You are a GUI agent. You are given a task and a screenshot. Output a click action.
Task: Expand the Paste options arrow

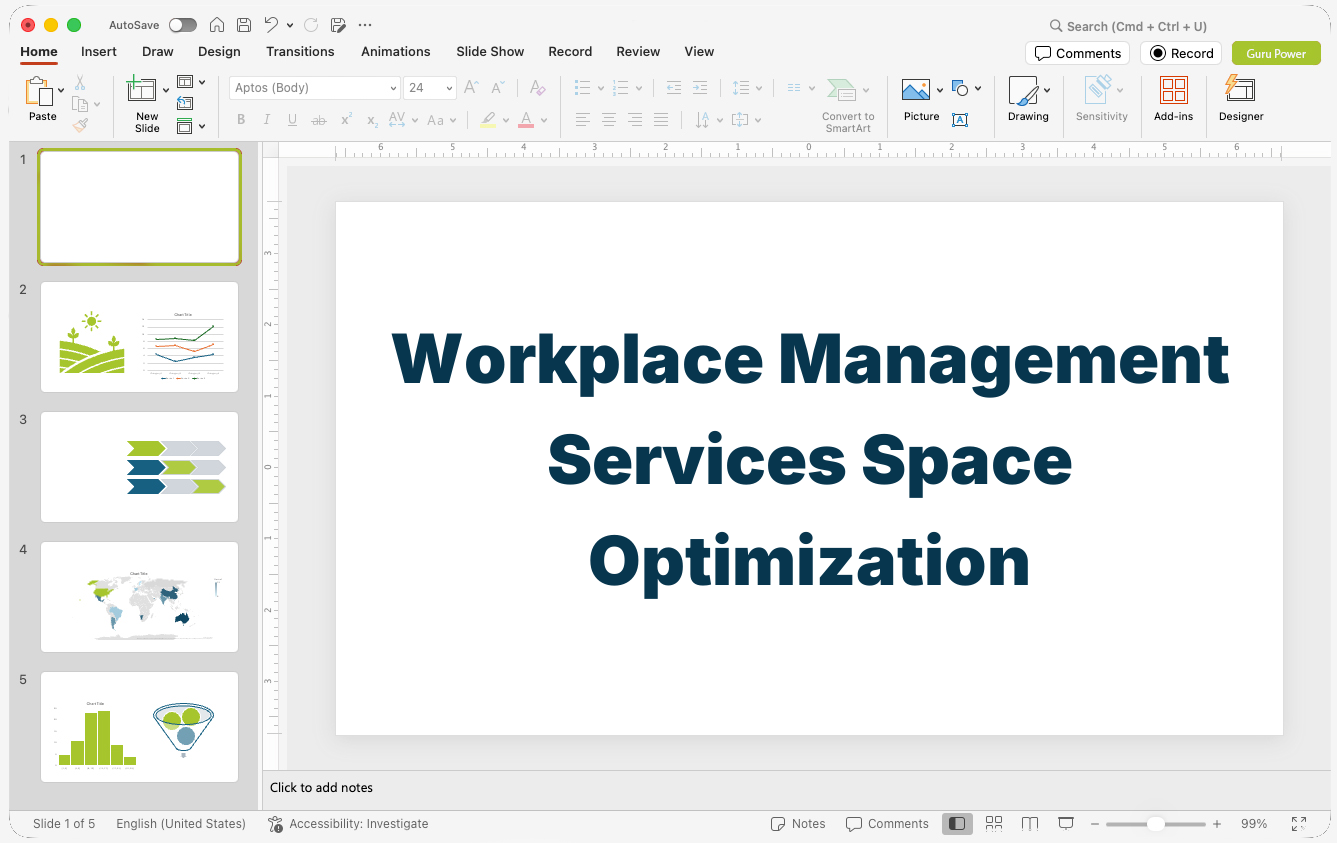[x=61, y=91]
